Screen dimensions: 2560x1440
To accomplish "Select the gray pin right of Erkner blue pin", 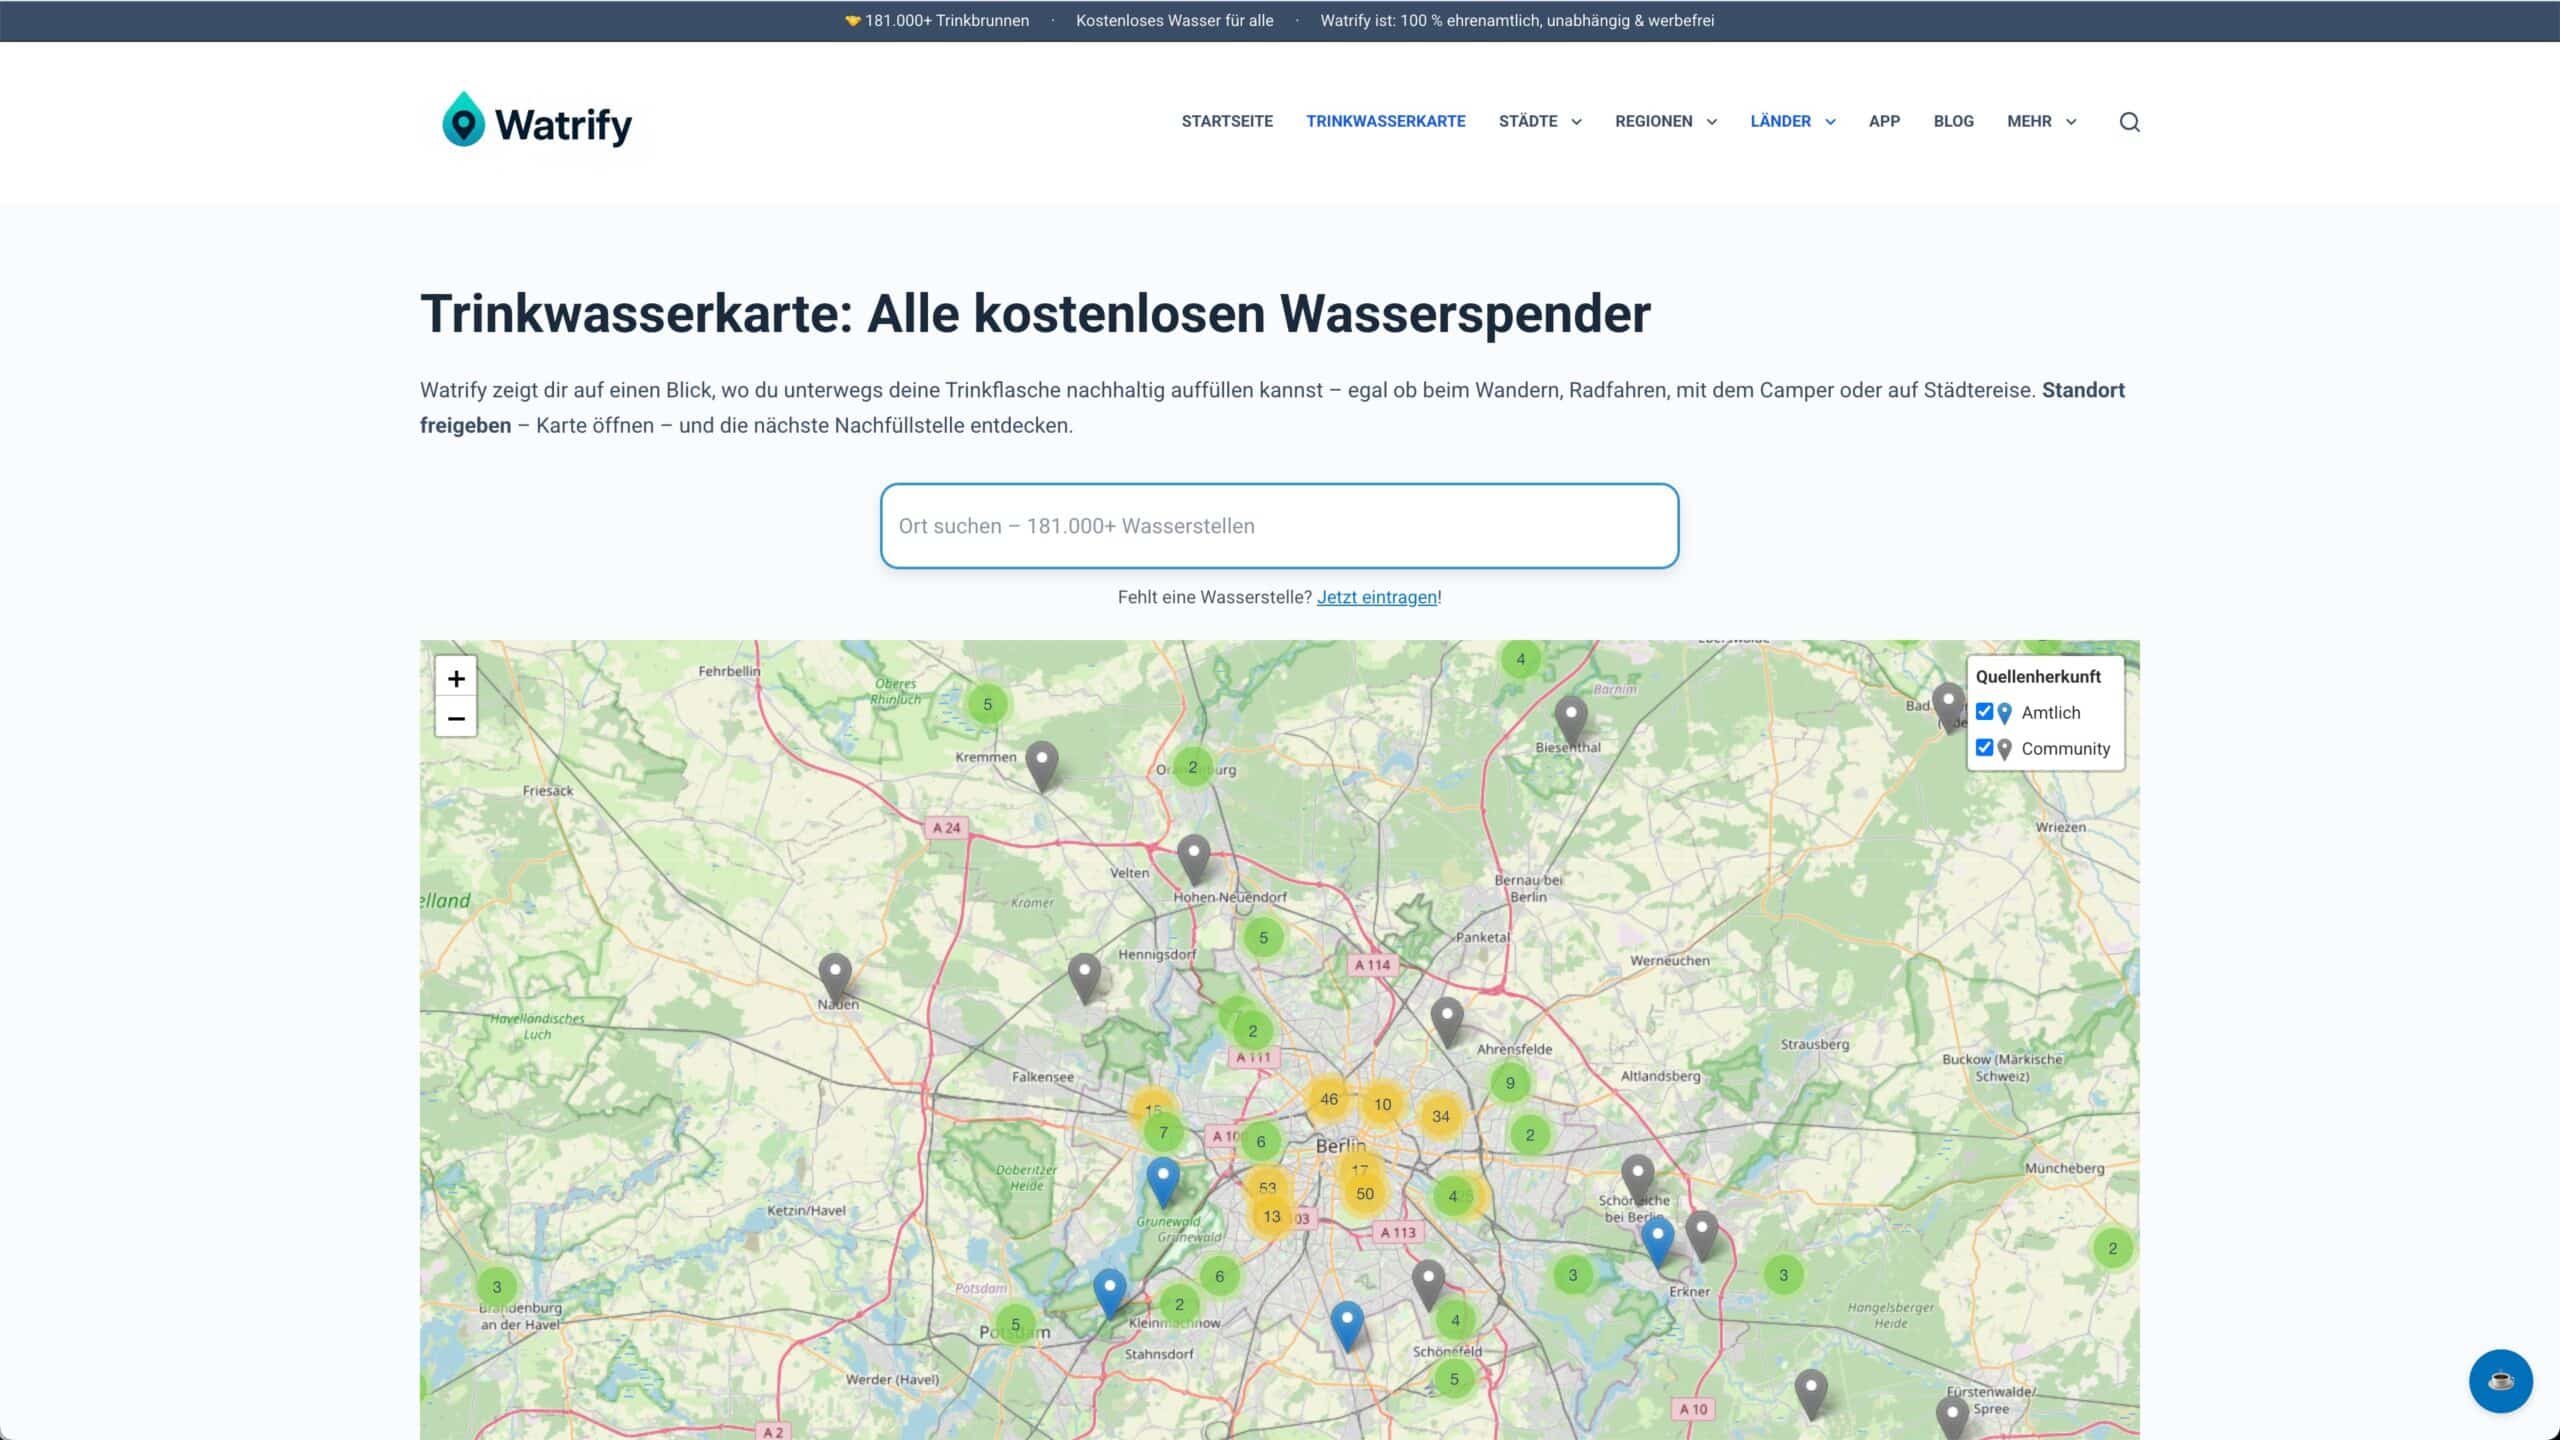I will [x=1702, y=1236].
